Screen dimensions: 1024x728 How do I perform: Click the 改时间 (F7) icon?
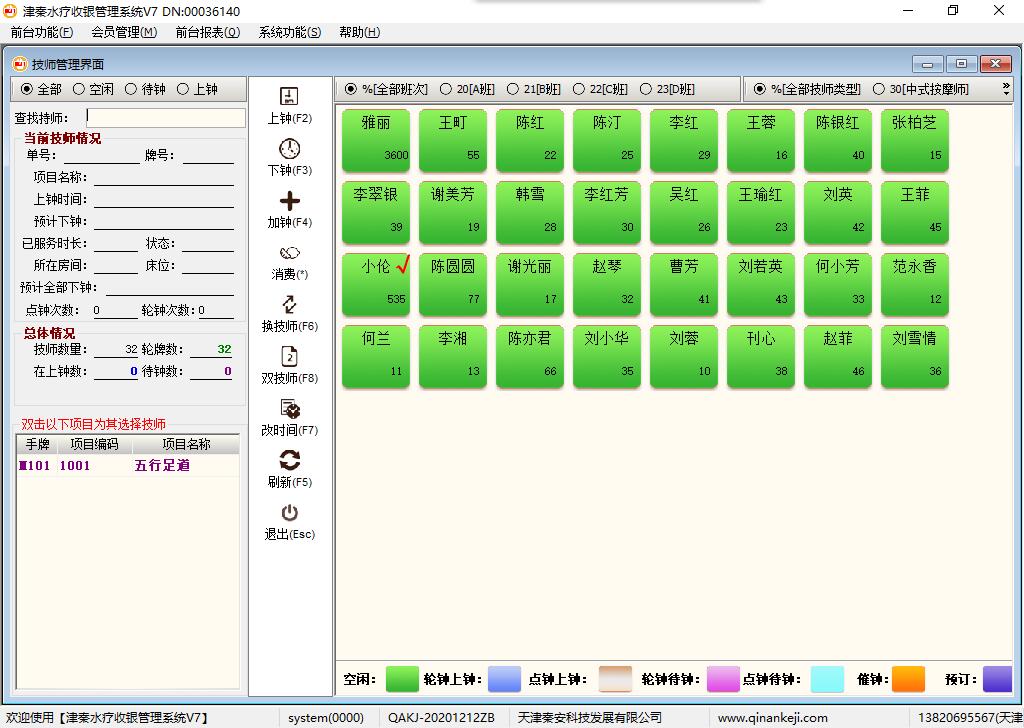tap(289, 409)
